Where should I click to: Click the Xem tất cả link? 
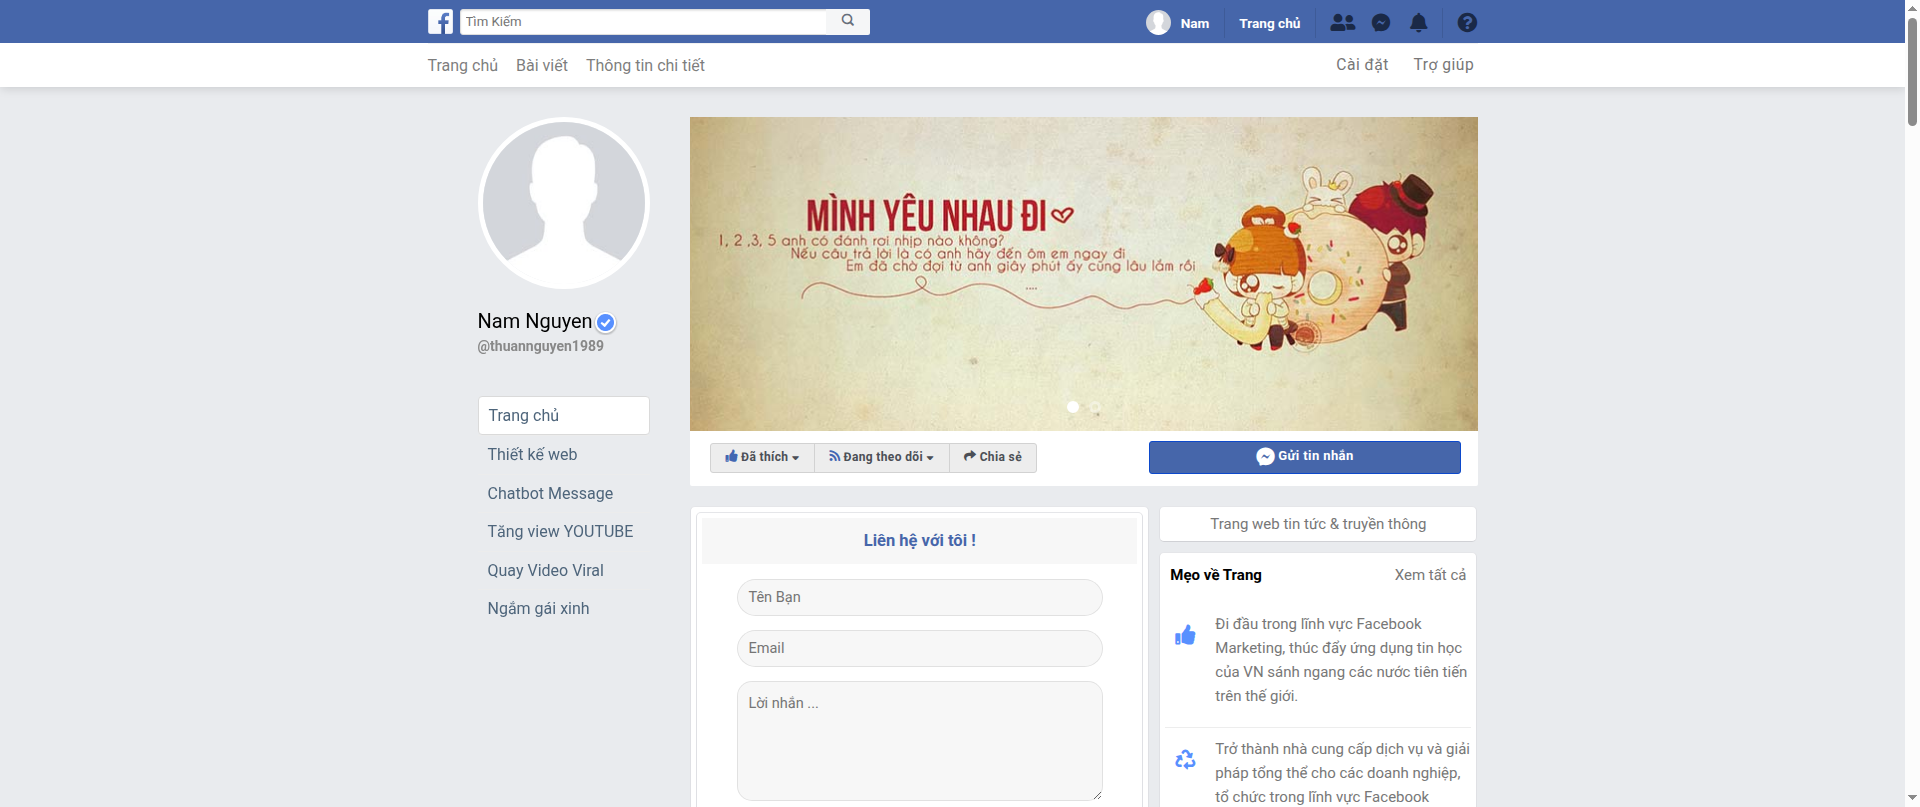[1430, 575]
